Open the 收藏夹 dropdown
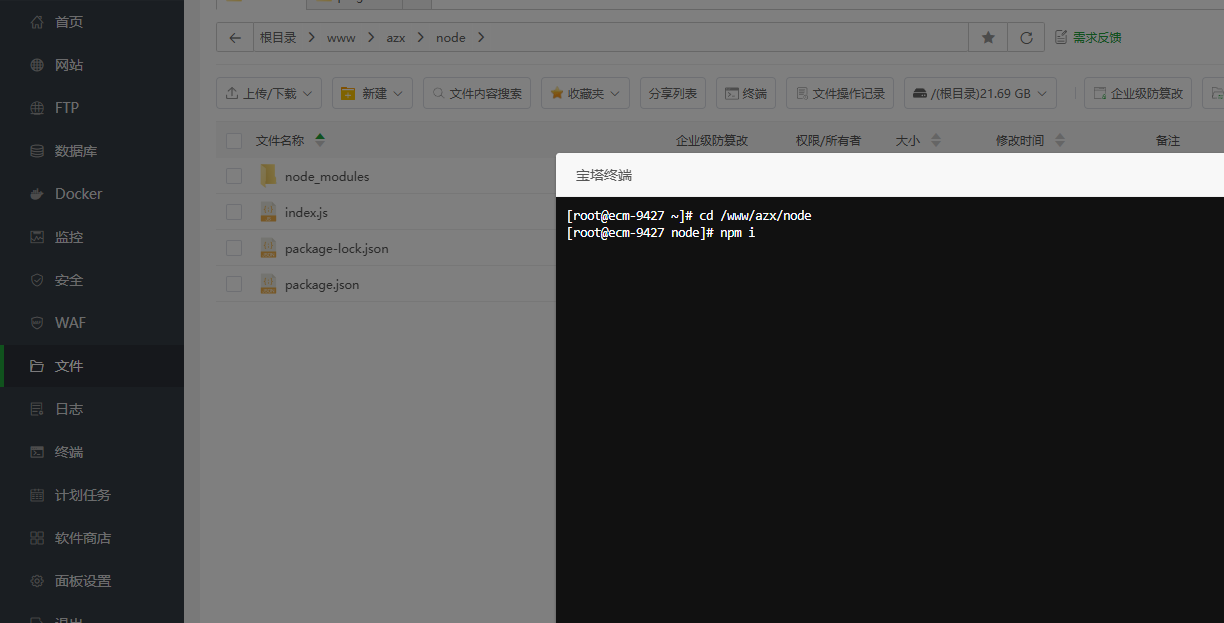 [585, 93]
